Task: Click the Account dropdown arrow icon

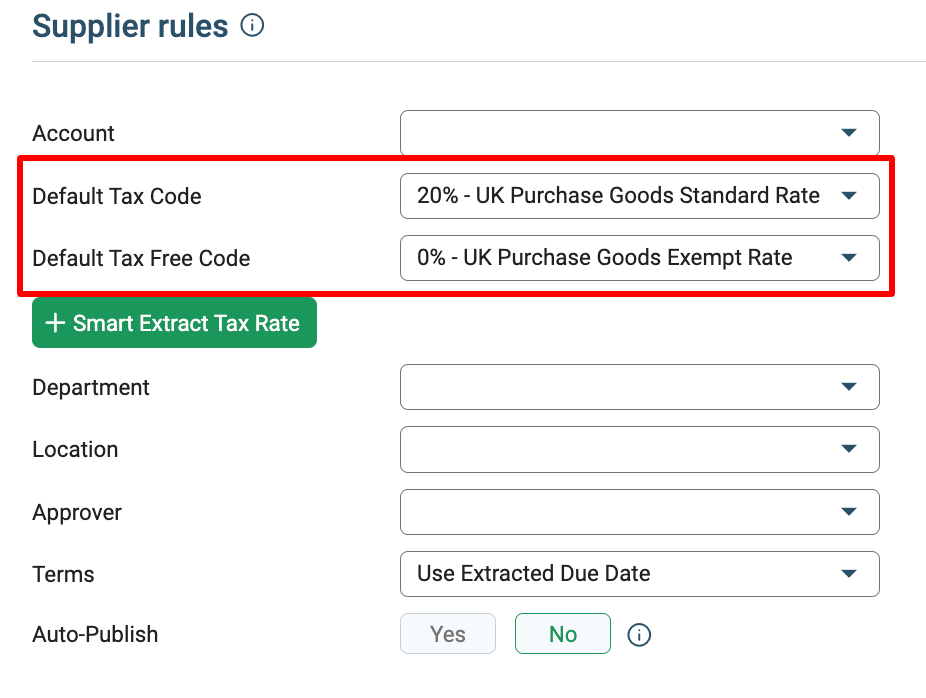Action: click(x=849, y=133)
